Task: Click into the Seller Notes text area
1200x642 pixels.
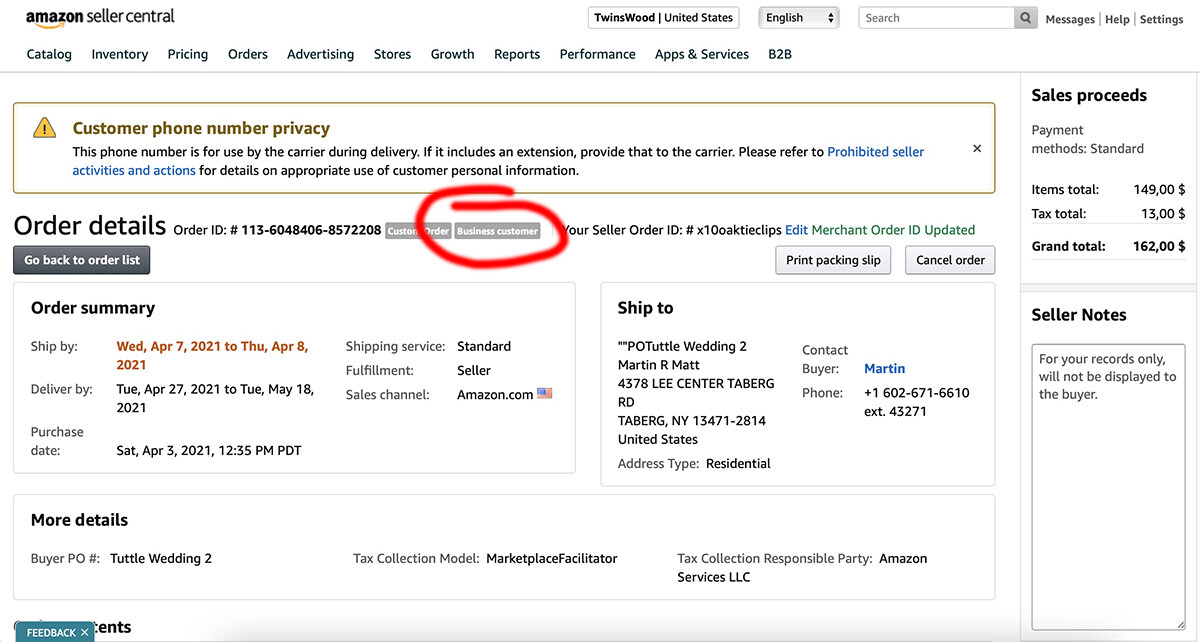Action: click(x=1108, y=487)
